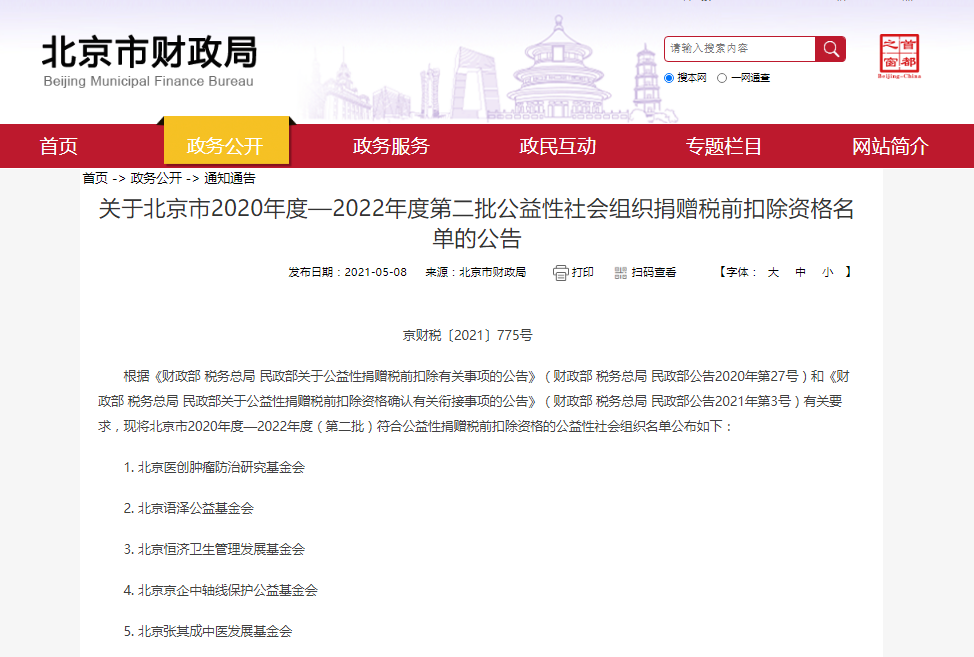Focus the 请输入搜索内容 search field
Screen dimensions: 974x657
[740, 49]
